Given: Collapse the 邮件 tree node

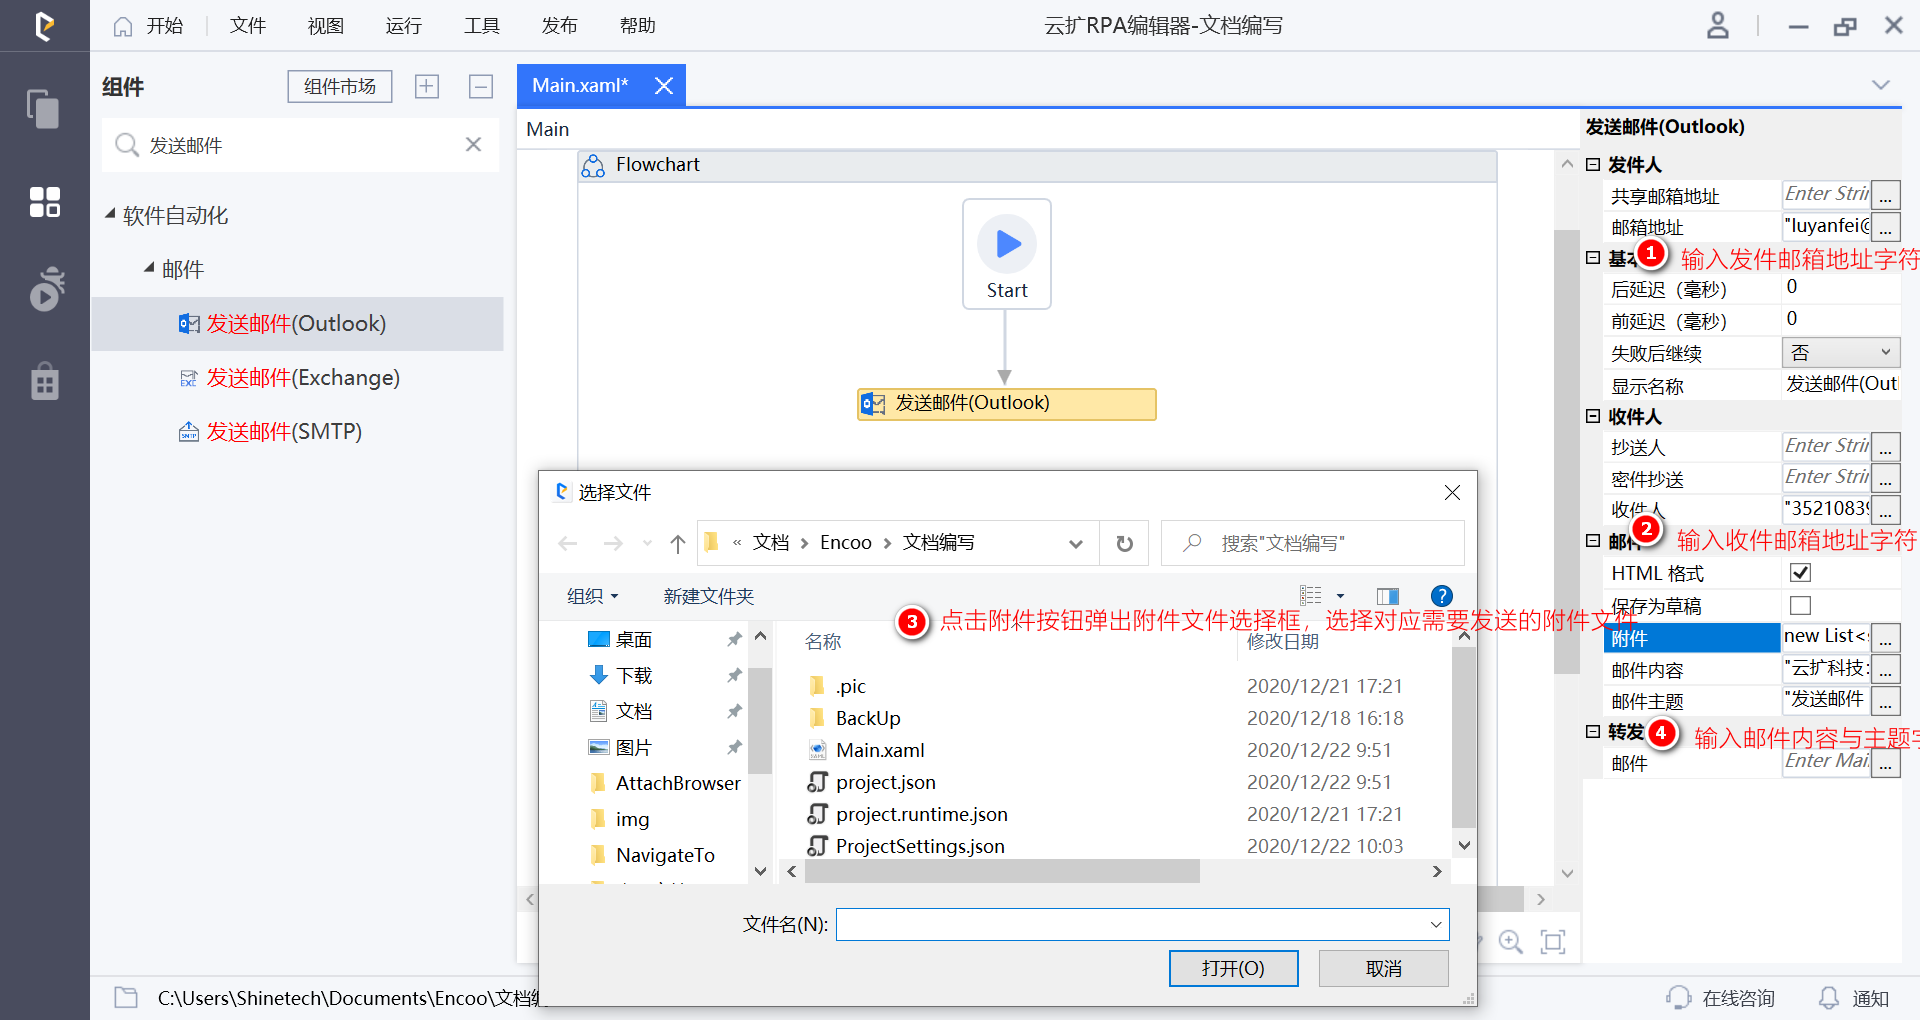Looking at the screenshot, I should click(149, 267).
